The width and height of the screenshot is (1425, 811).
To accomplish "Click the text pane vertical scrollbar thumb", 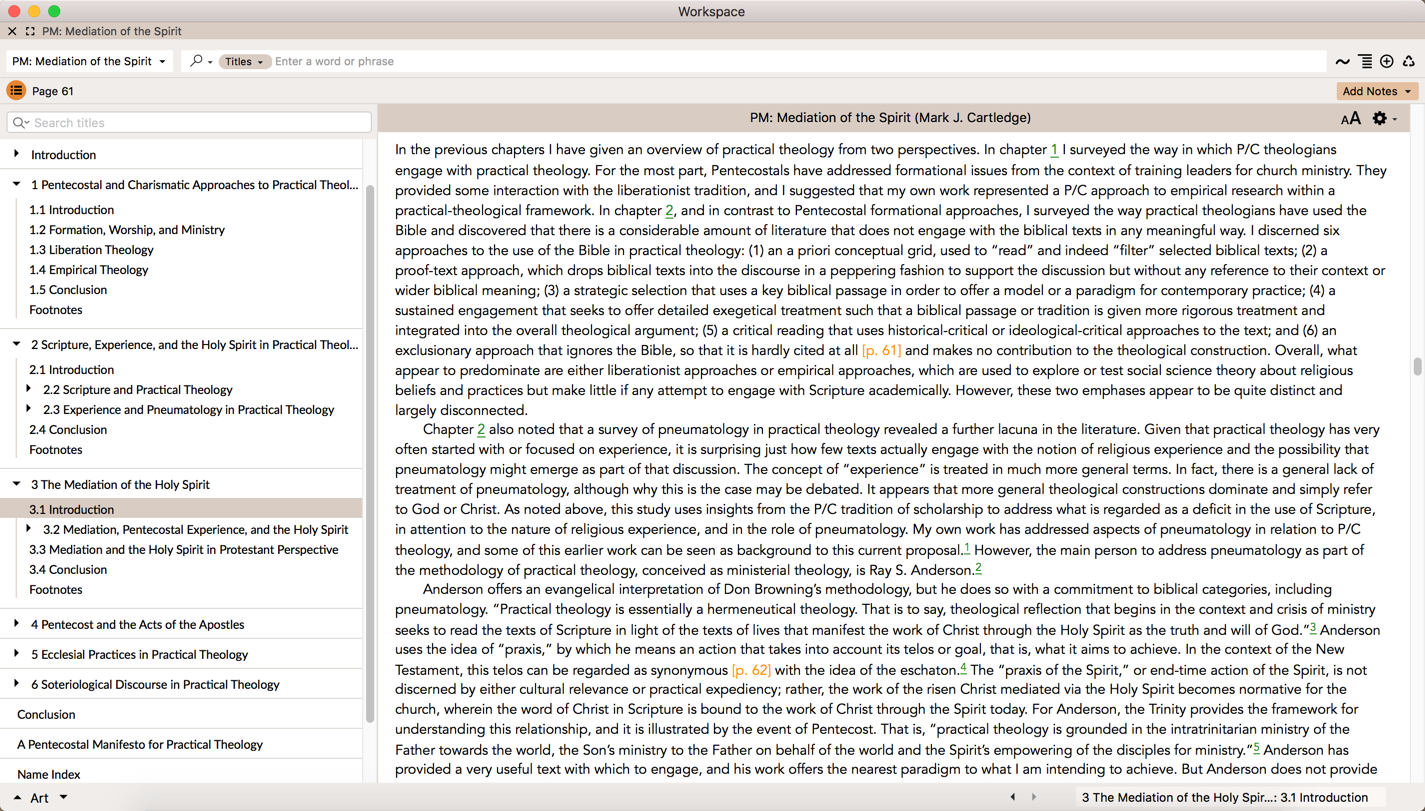I will pyautogui.click(x=1417, y=366).
